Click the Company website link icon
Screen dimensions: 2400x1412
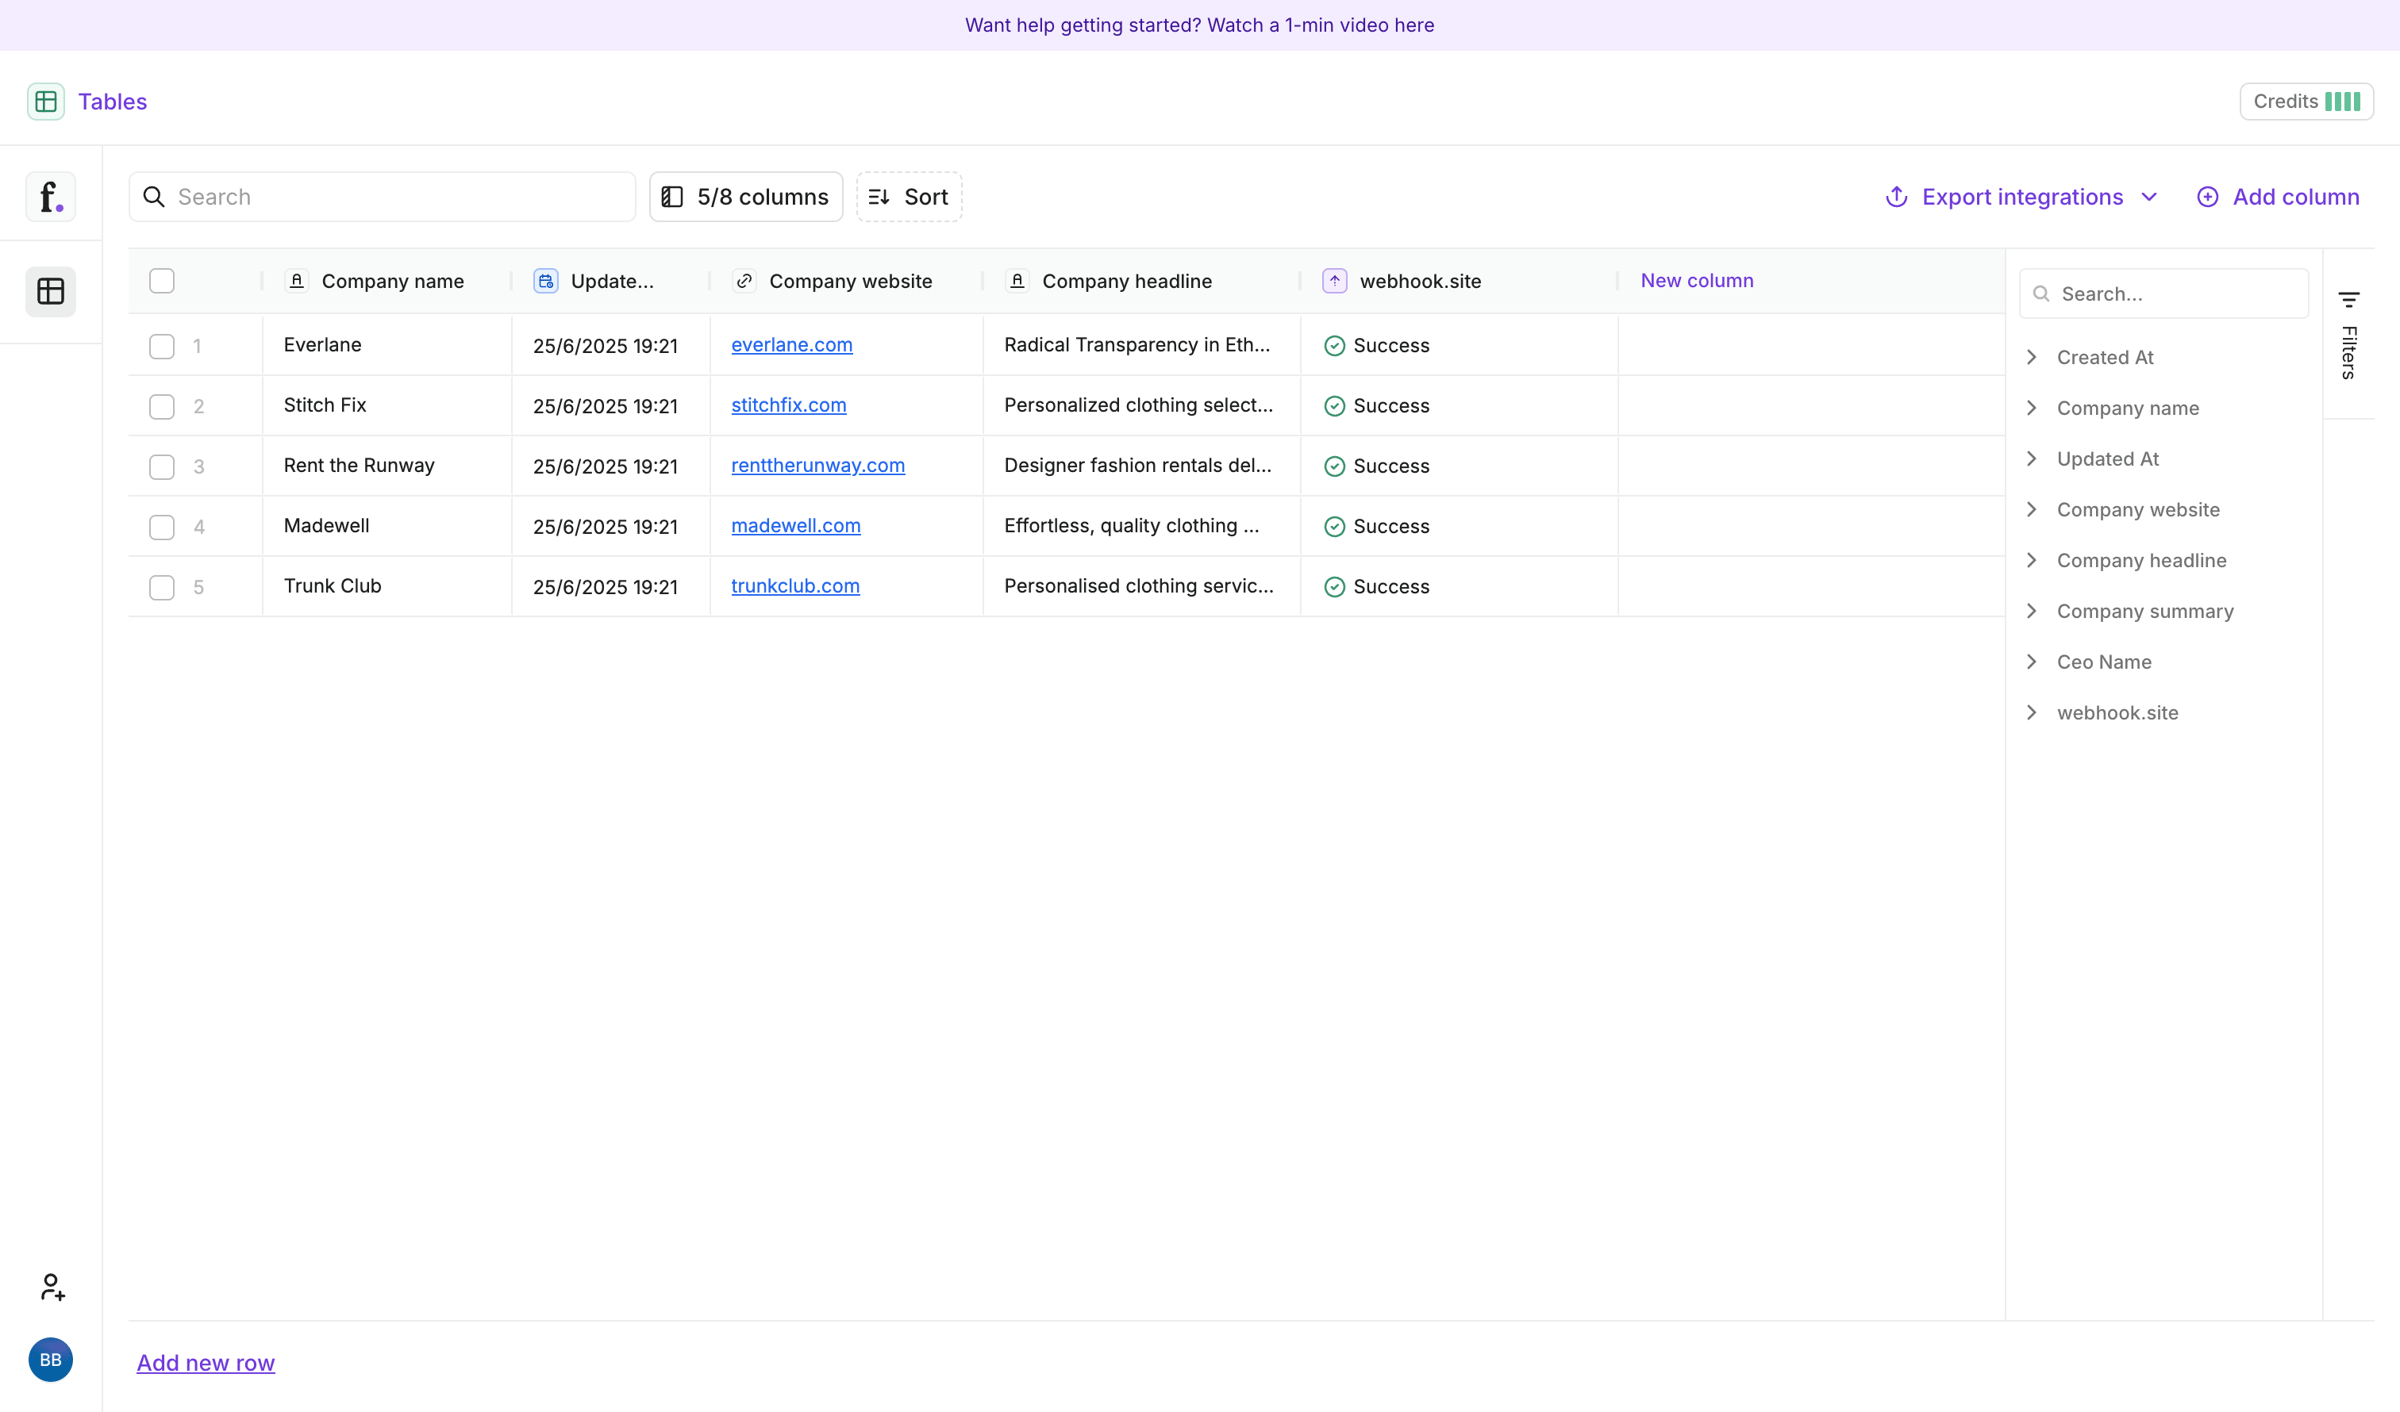[744, 281]
